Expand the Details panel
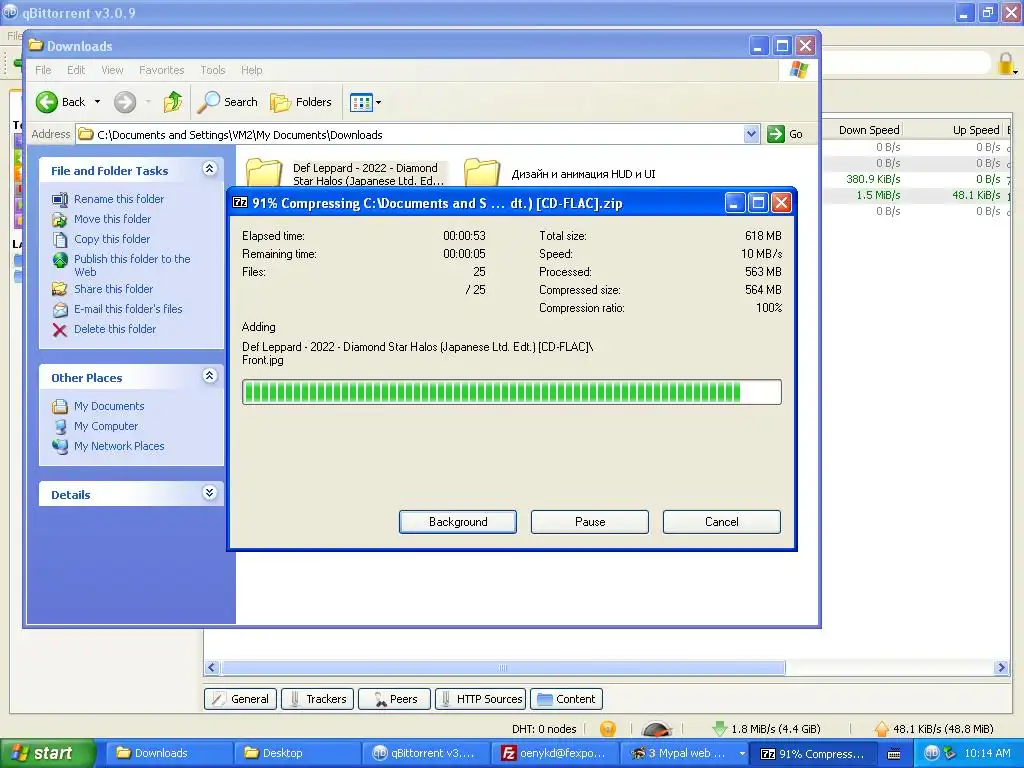 coord(209,492)
